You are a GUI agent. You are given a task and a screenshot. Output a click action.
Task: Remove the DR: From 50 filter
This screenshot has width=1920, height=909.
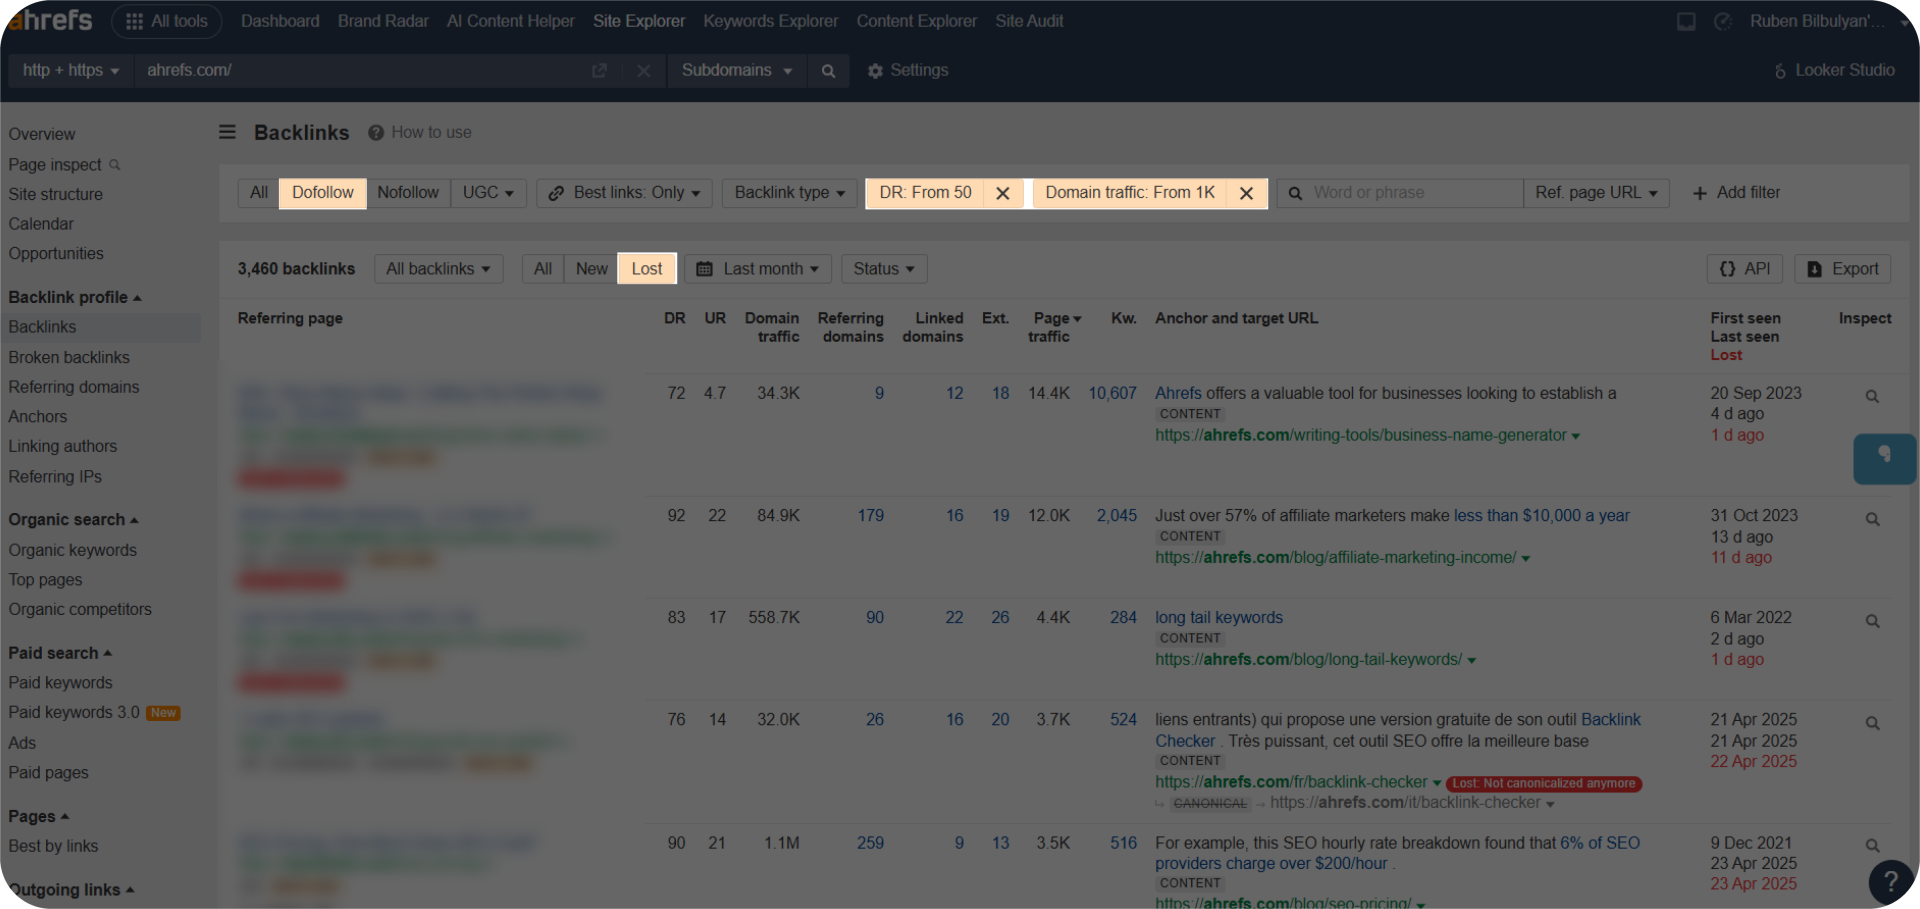coord(1003,193)
